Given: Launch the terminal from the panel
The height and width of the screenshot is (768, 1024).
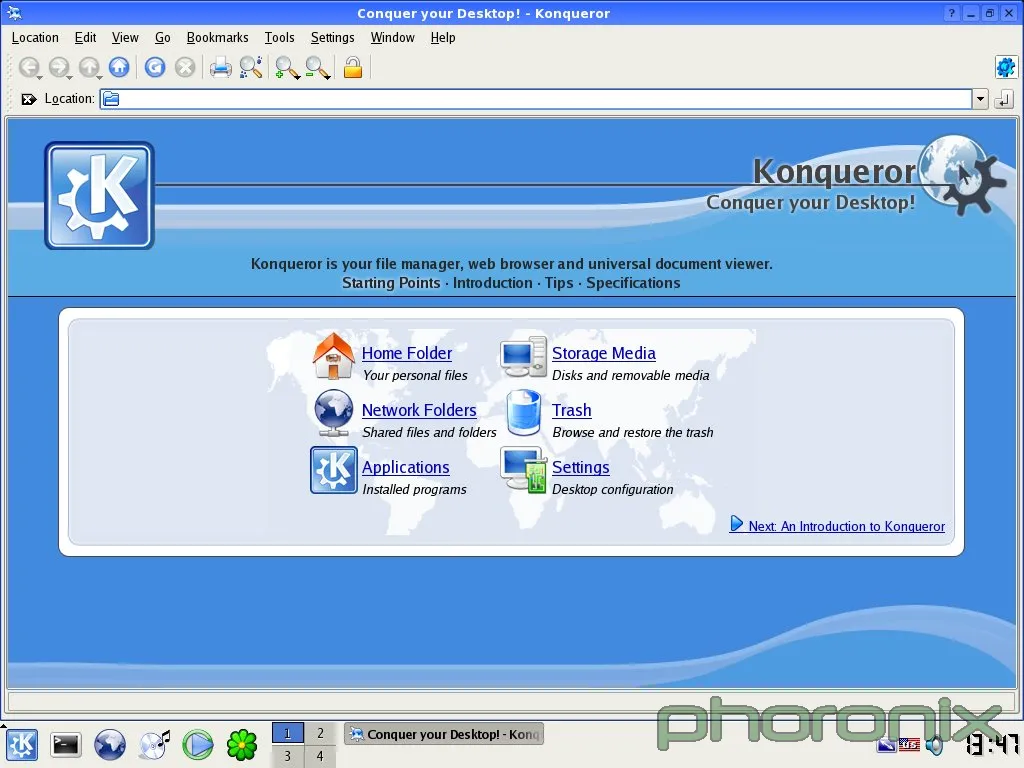Looking at the screenshot, I should tap(65, 744).
